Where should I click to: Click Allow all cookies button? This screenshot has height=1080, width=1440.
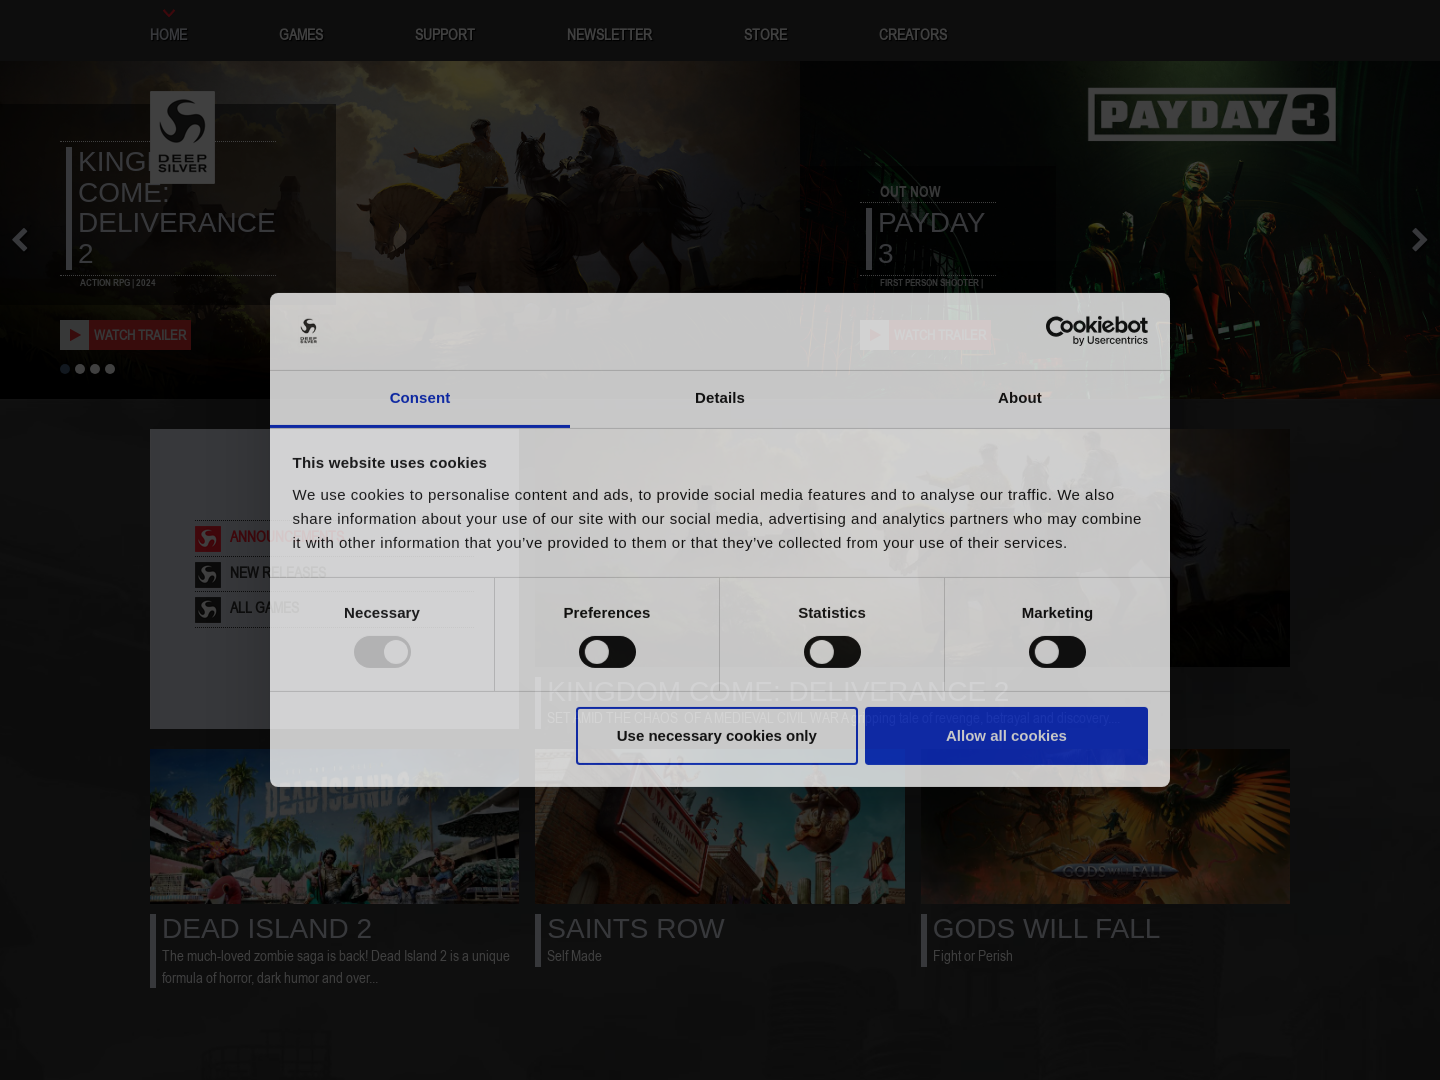click(1006, 736)
